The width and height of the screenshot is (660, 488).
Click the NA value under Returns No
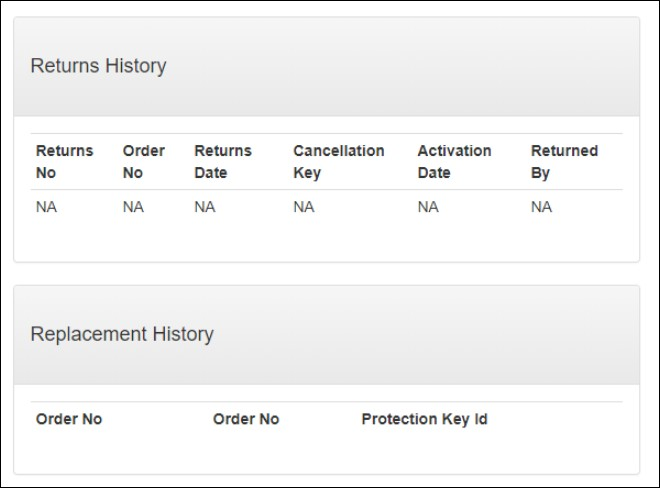(x=46, y=207)
